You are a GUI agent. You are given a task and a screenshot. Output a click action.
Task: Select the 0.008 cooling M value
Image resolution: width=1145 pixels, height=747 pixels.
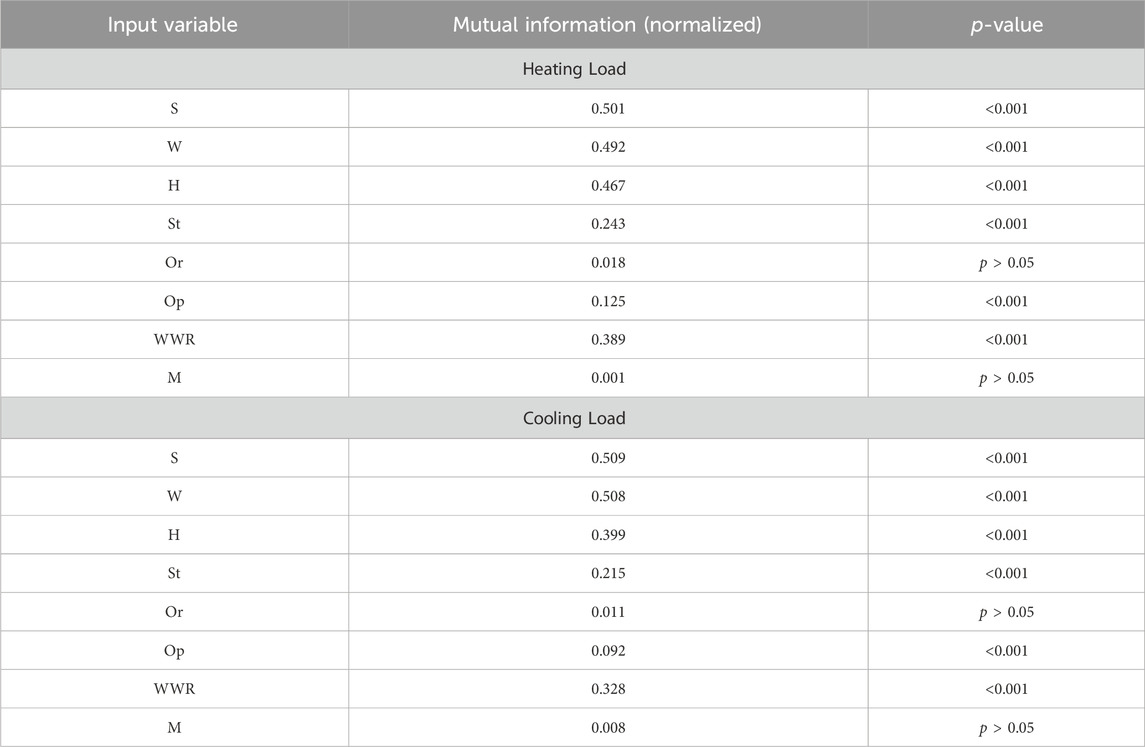click(x=608, y=727)
